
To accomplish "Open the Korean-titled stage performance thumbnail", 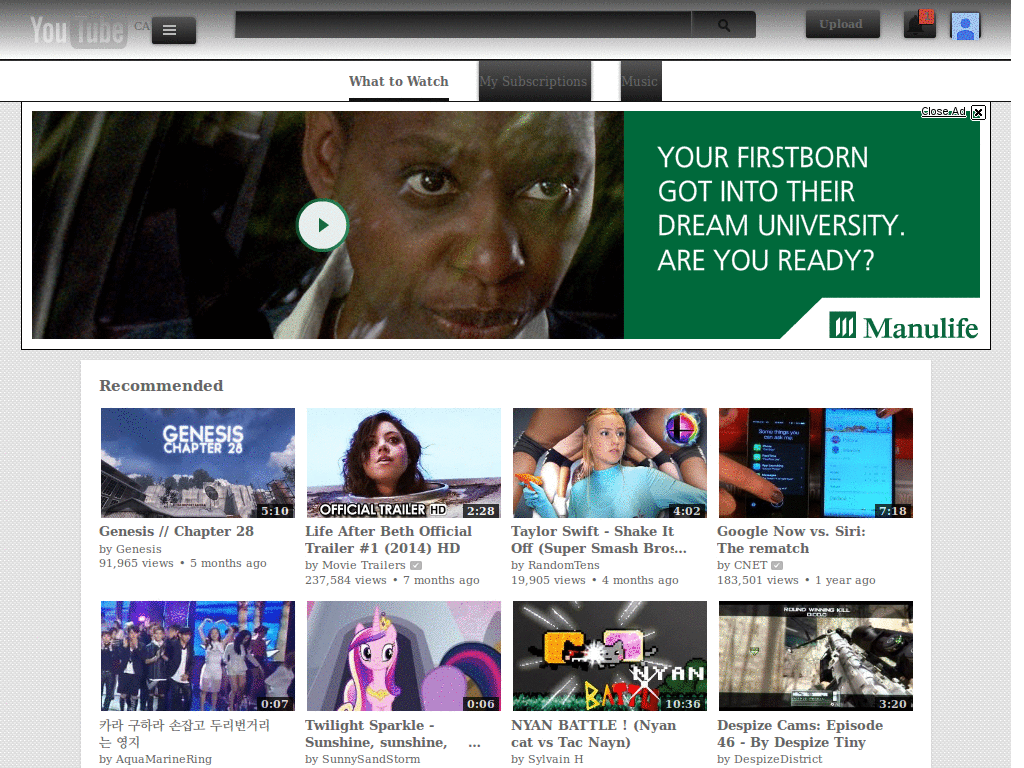I will pos(198,656).
